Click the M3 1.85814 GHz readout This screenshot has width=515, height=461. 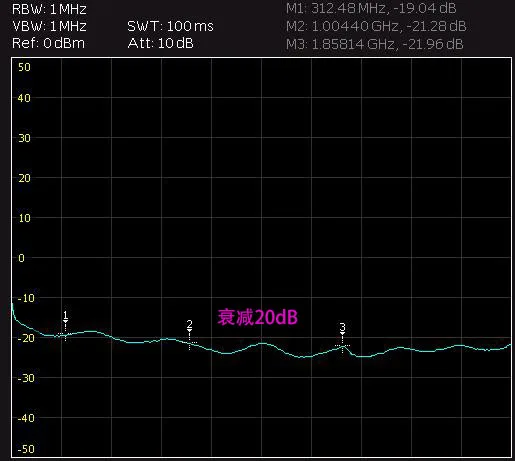(375, 44)
